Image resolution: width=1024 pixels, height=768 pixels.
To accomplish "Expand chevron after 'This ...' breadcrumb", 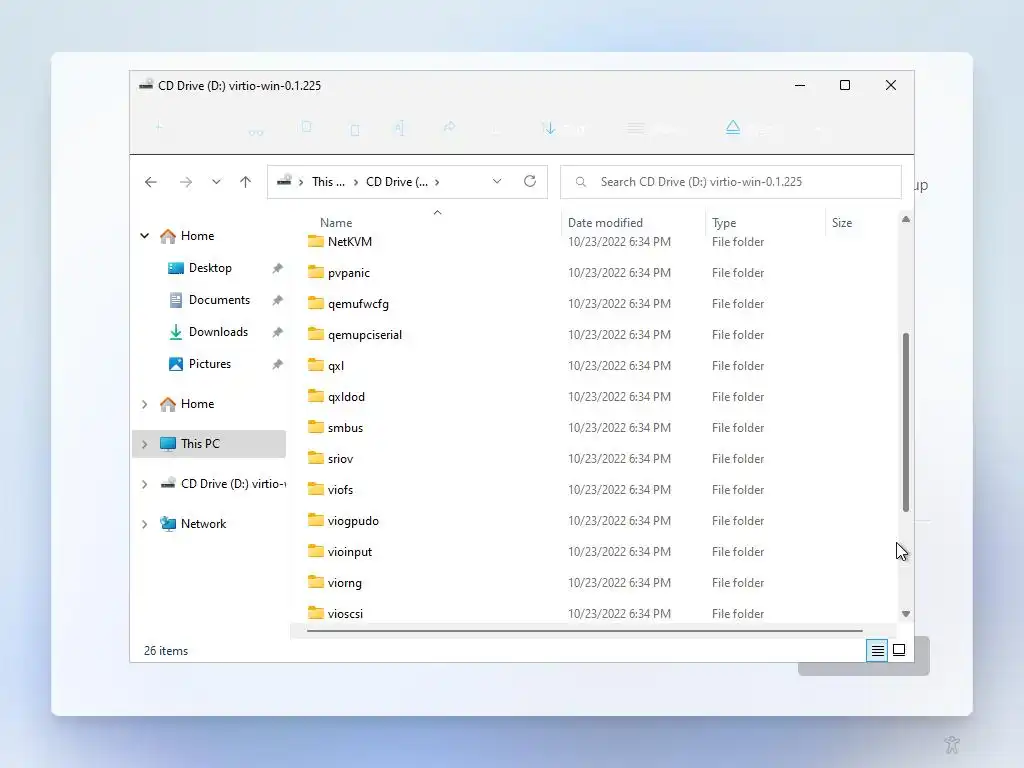I will tap(356, 182).
